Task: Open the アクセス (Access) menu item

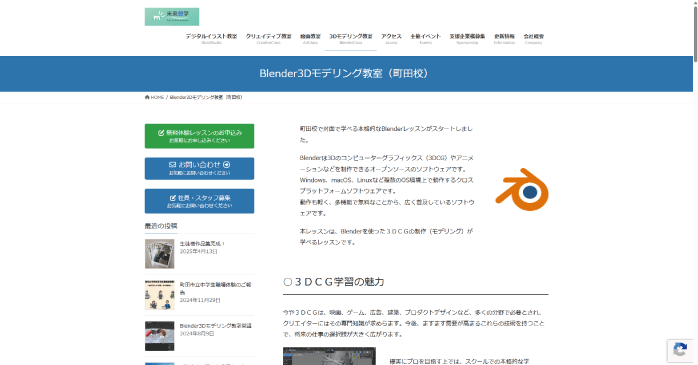Action: pos(391,39)
